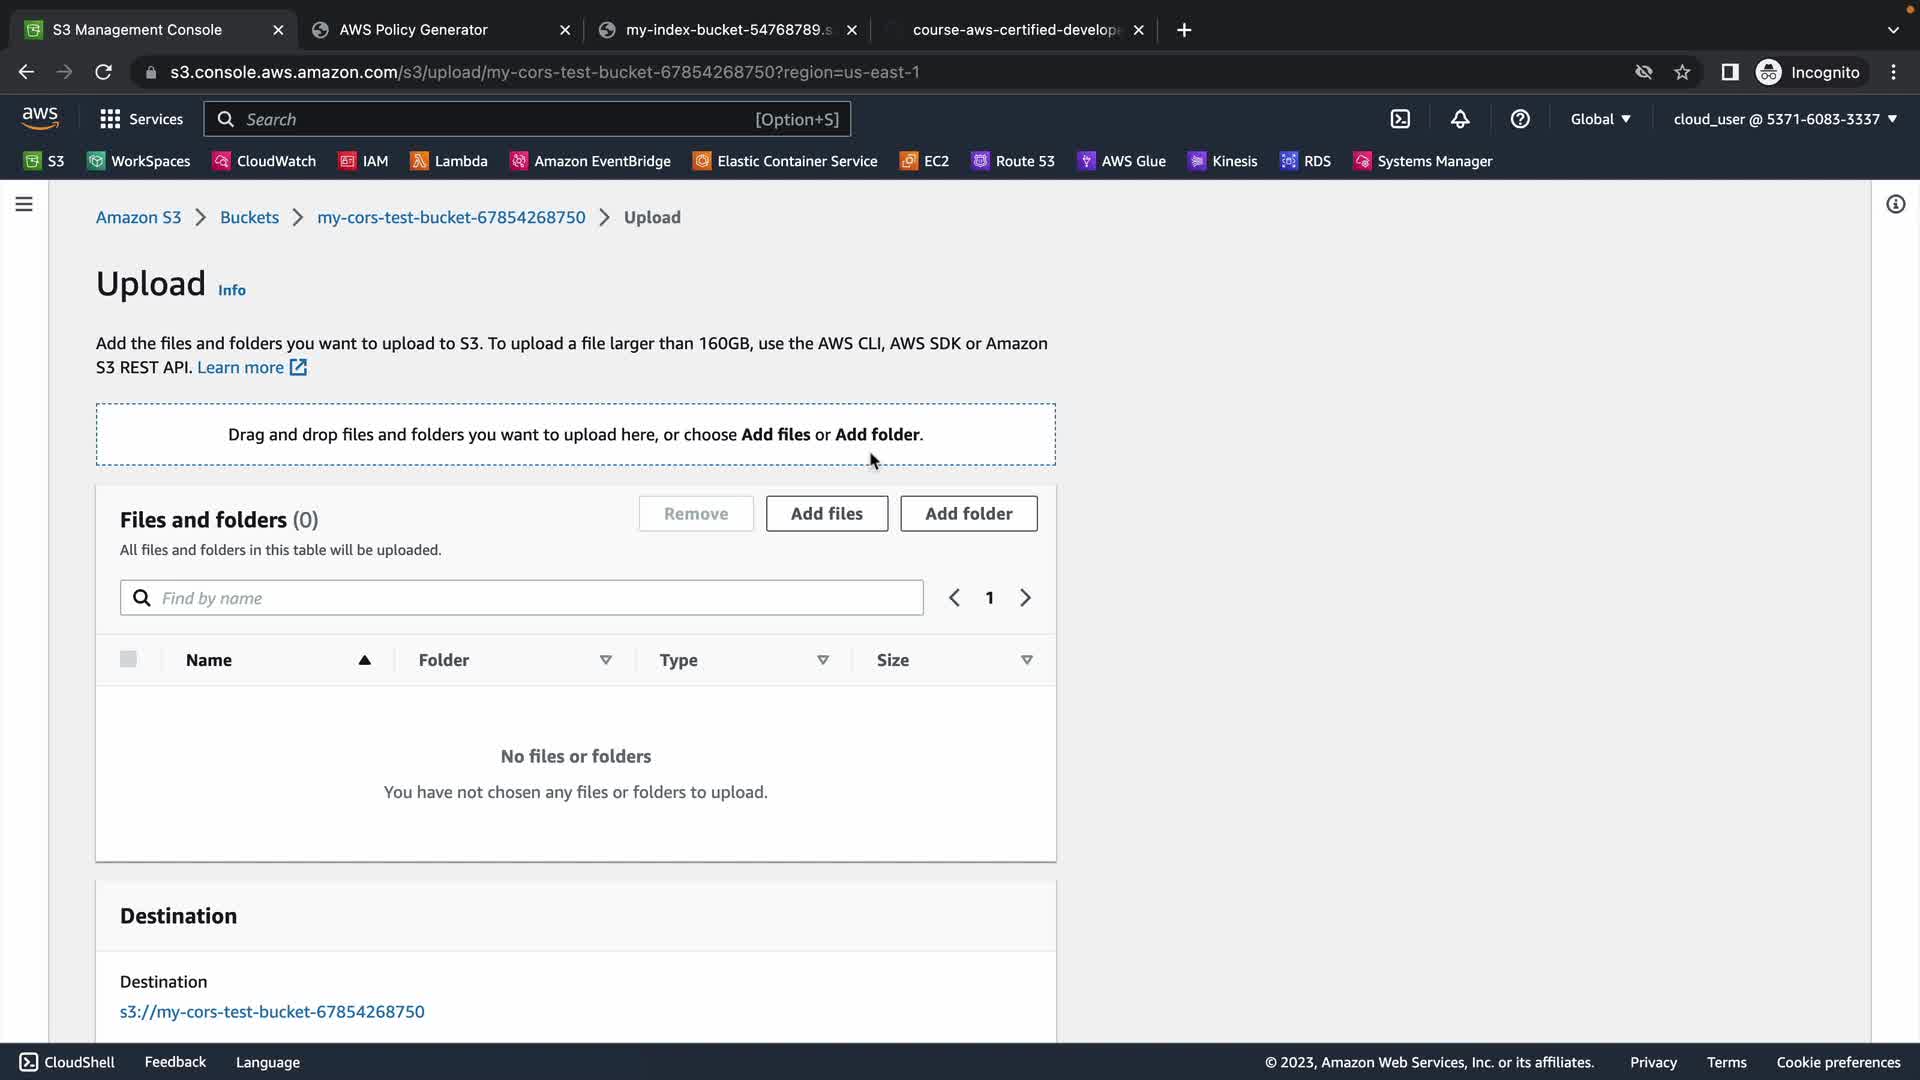Sort by Folder column arrow
The width and height of the screenshot is (1920, 1080).
pos(605,660)
